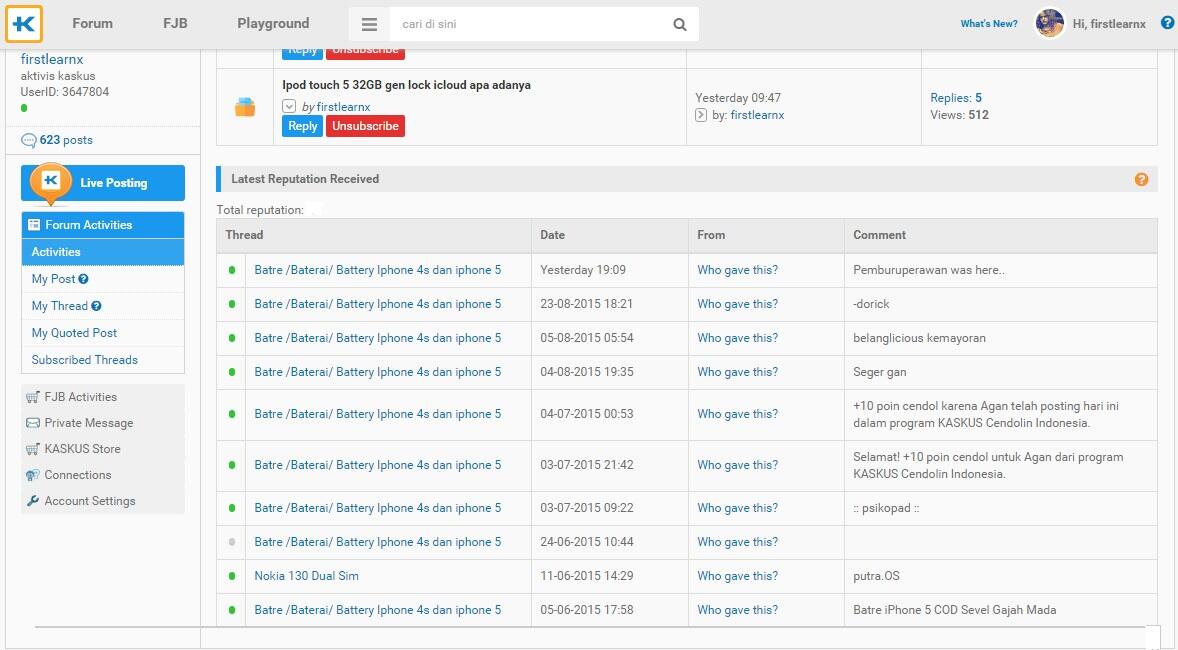Click the speech bubble icon beside 623 posts
Image resolution: width=1178 pixels, height=650 pixels.
29,141
